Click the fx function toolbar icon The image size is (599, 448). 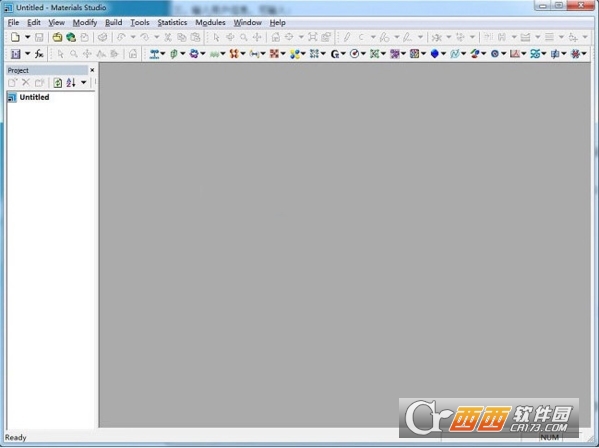coord(39,54)
